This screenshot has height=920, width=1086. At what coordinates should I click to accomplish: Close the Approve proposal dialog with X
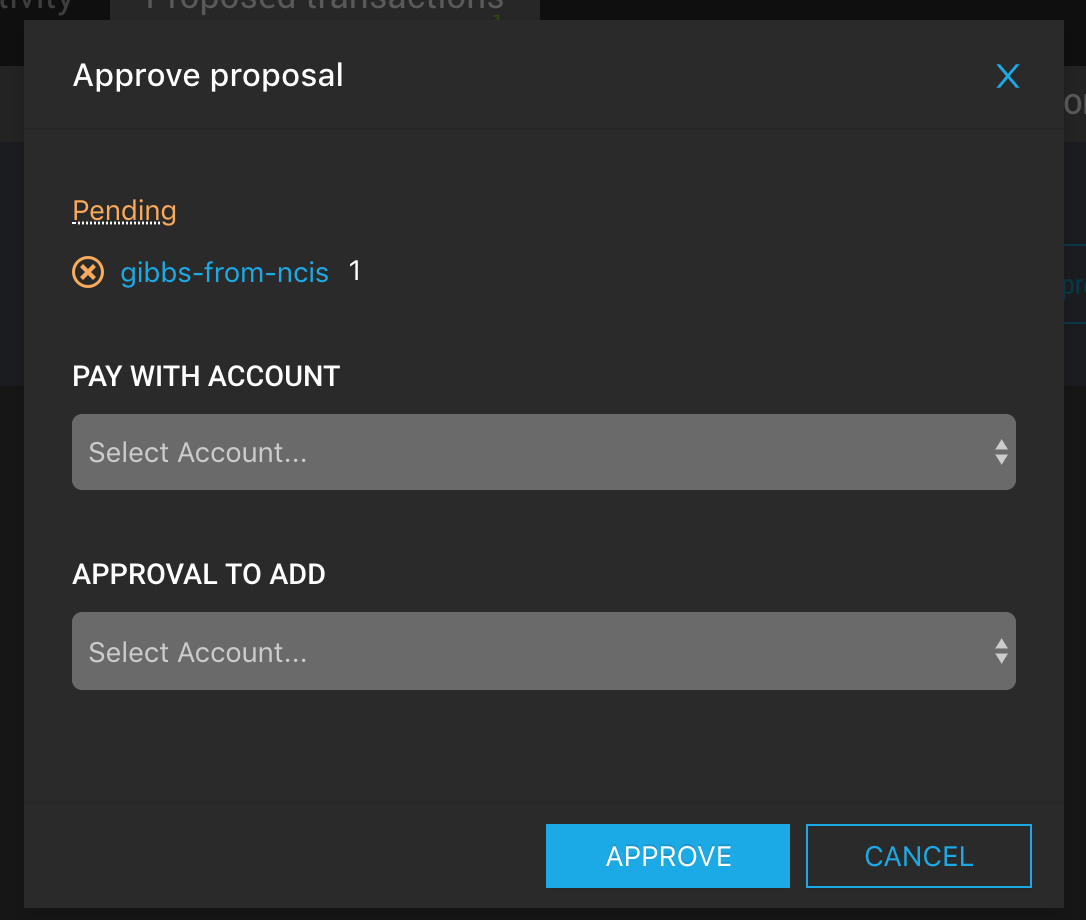click(x=1008, y=76)
